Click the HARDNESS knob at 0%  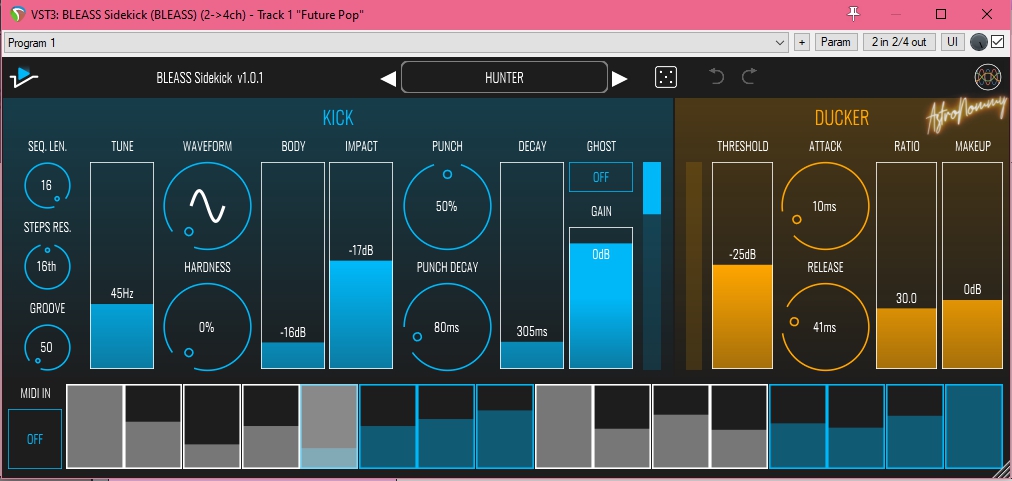click(207, 327)
